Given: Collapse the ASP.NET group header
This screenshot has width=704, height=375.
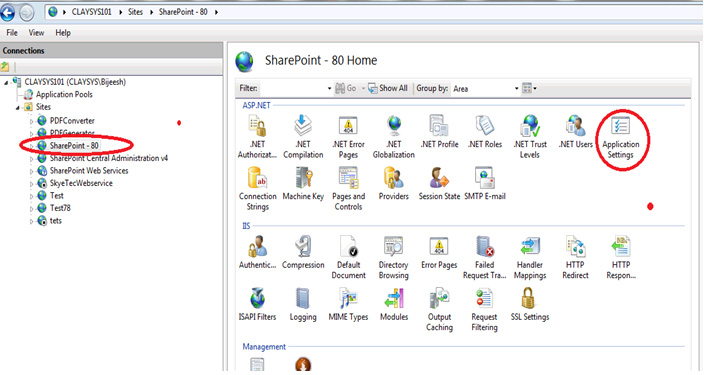Looking at the screenshot, I should click(x=256, y=106).
